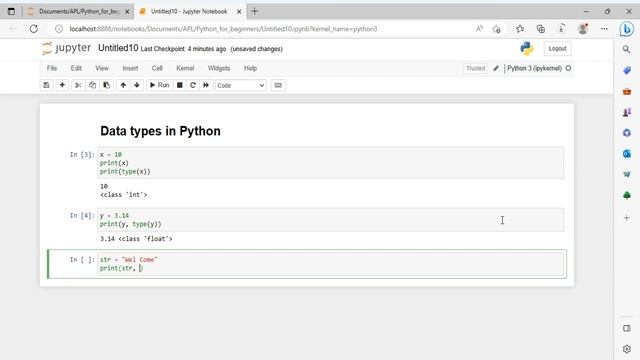Image resolution: width=640 pixels, height=360 pixels.
Task: Open the Widgets menu
Action: click(219, 68)
